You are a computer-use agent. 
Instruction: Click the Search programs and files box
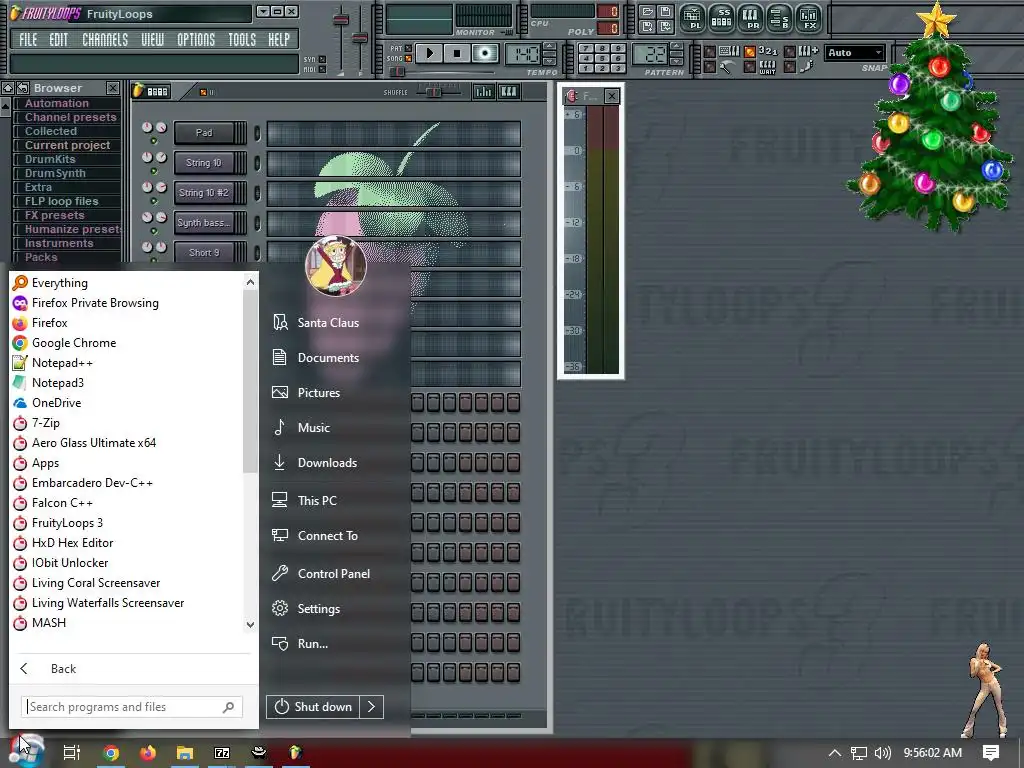click(x=133, y=707)
